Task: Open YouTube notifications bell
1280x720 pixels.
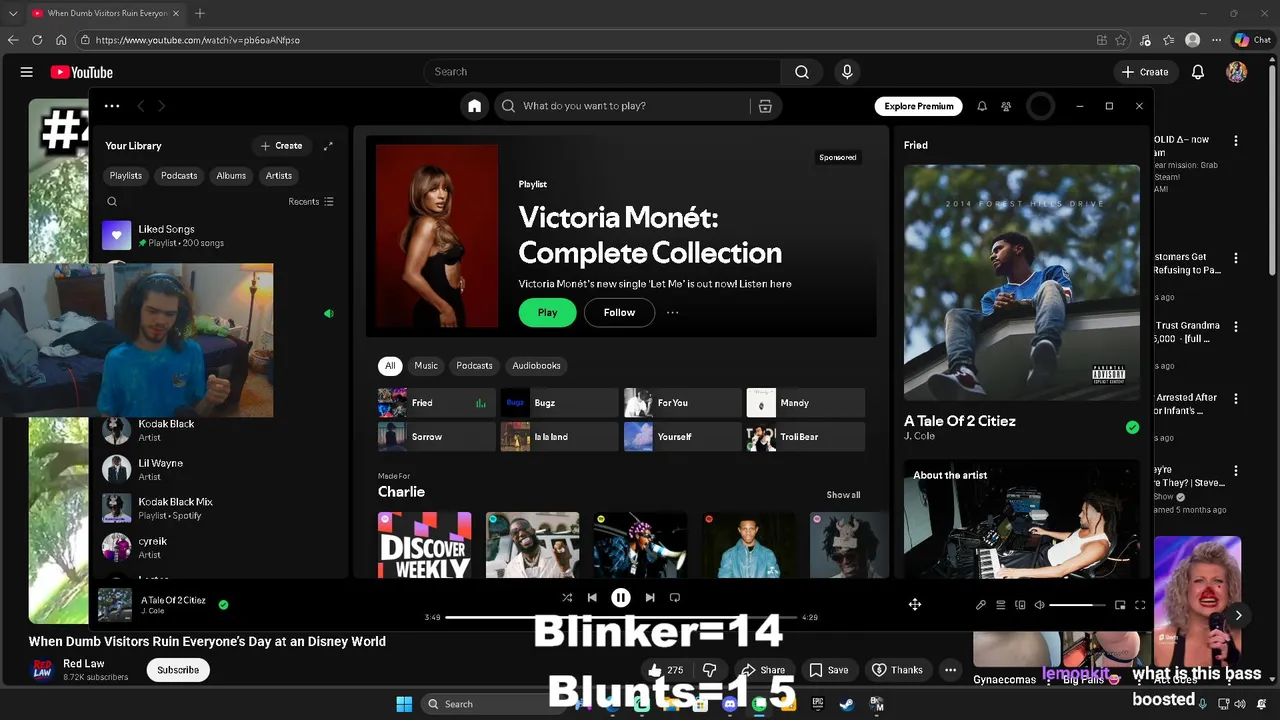Action: point(1198,72)
